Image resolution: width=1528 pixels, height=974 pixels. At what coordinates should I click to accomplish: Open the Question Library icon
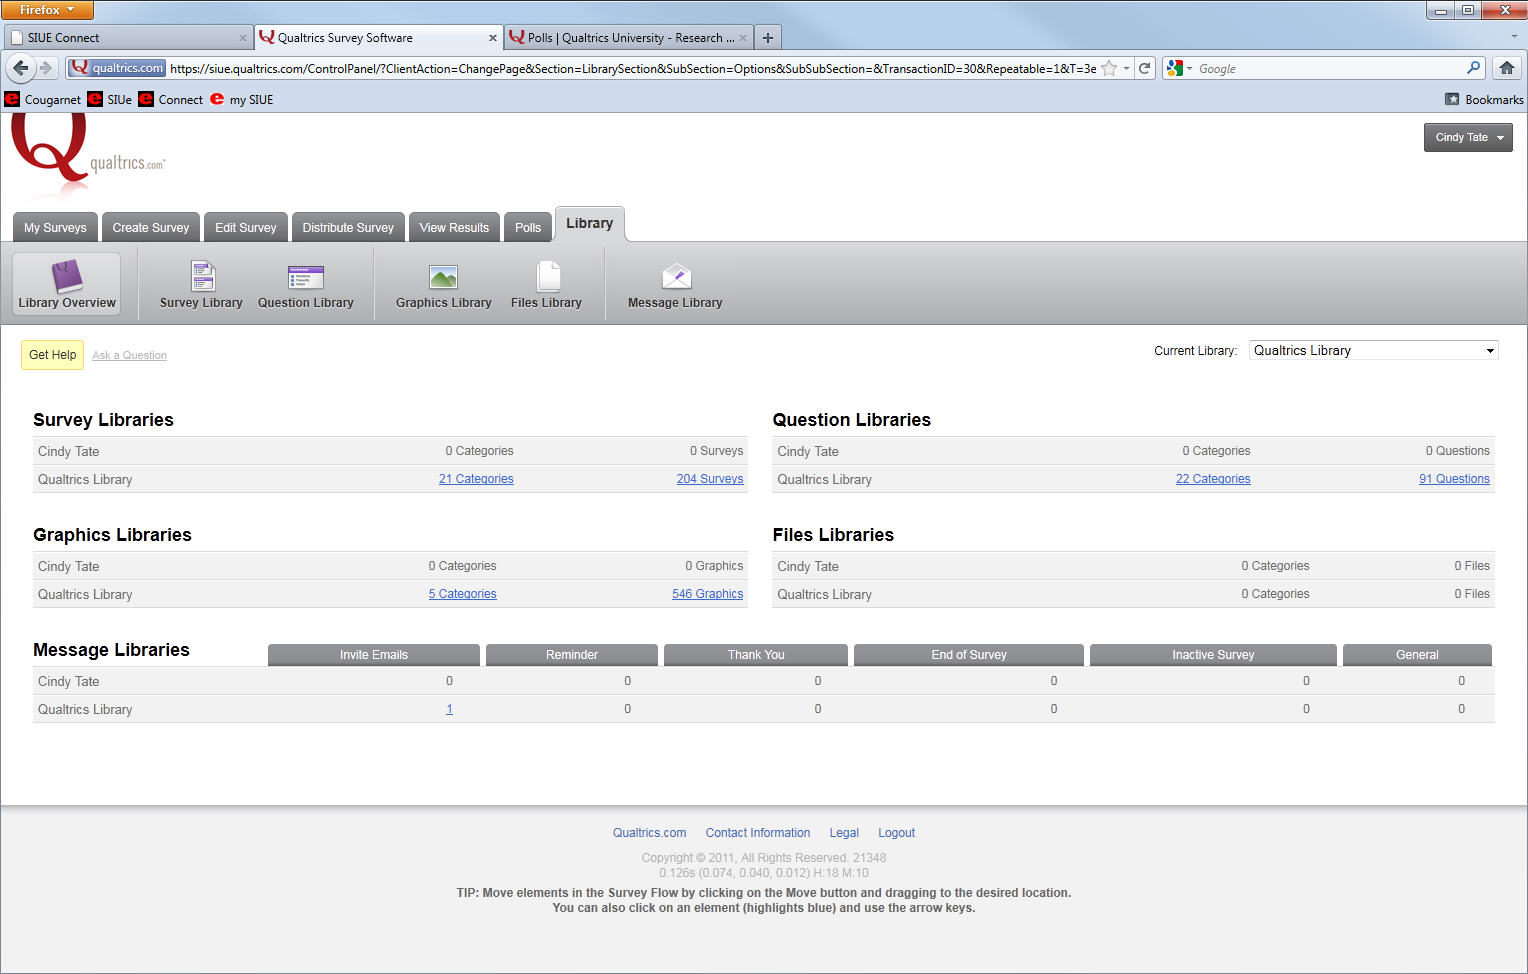pyautogui.click(x=305, y=276)
